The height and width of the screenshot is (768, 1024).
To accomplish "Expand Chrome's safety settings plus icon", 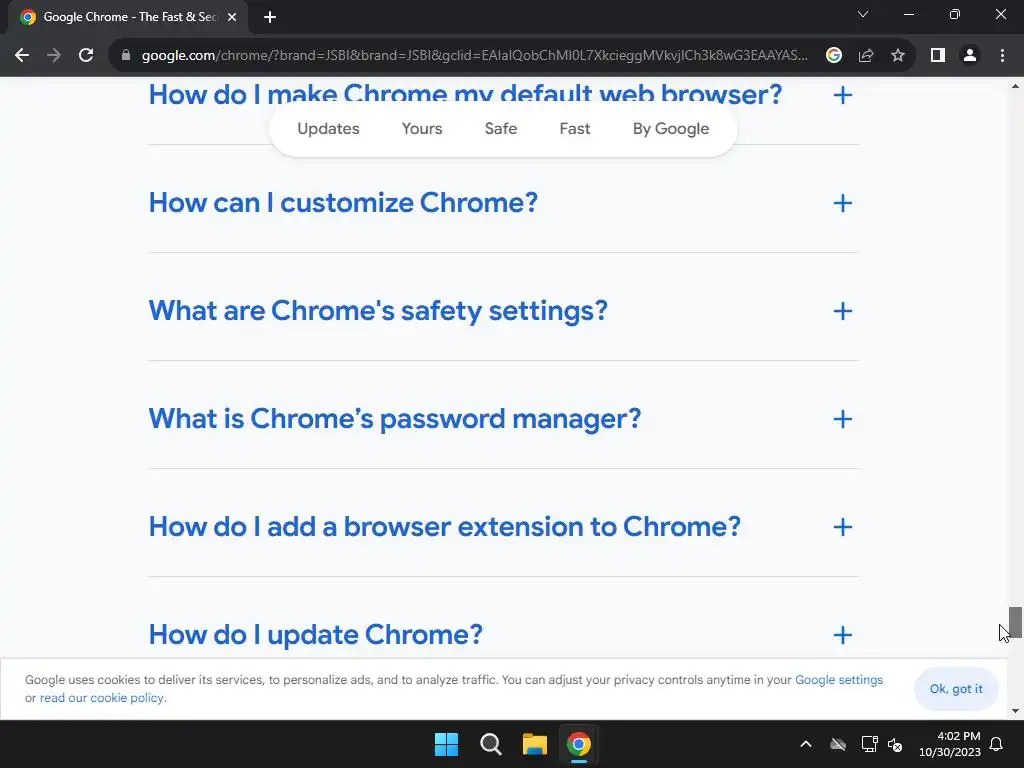I will (842, 311).
